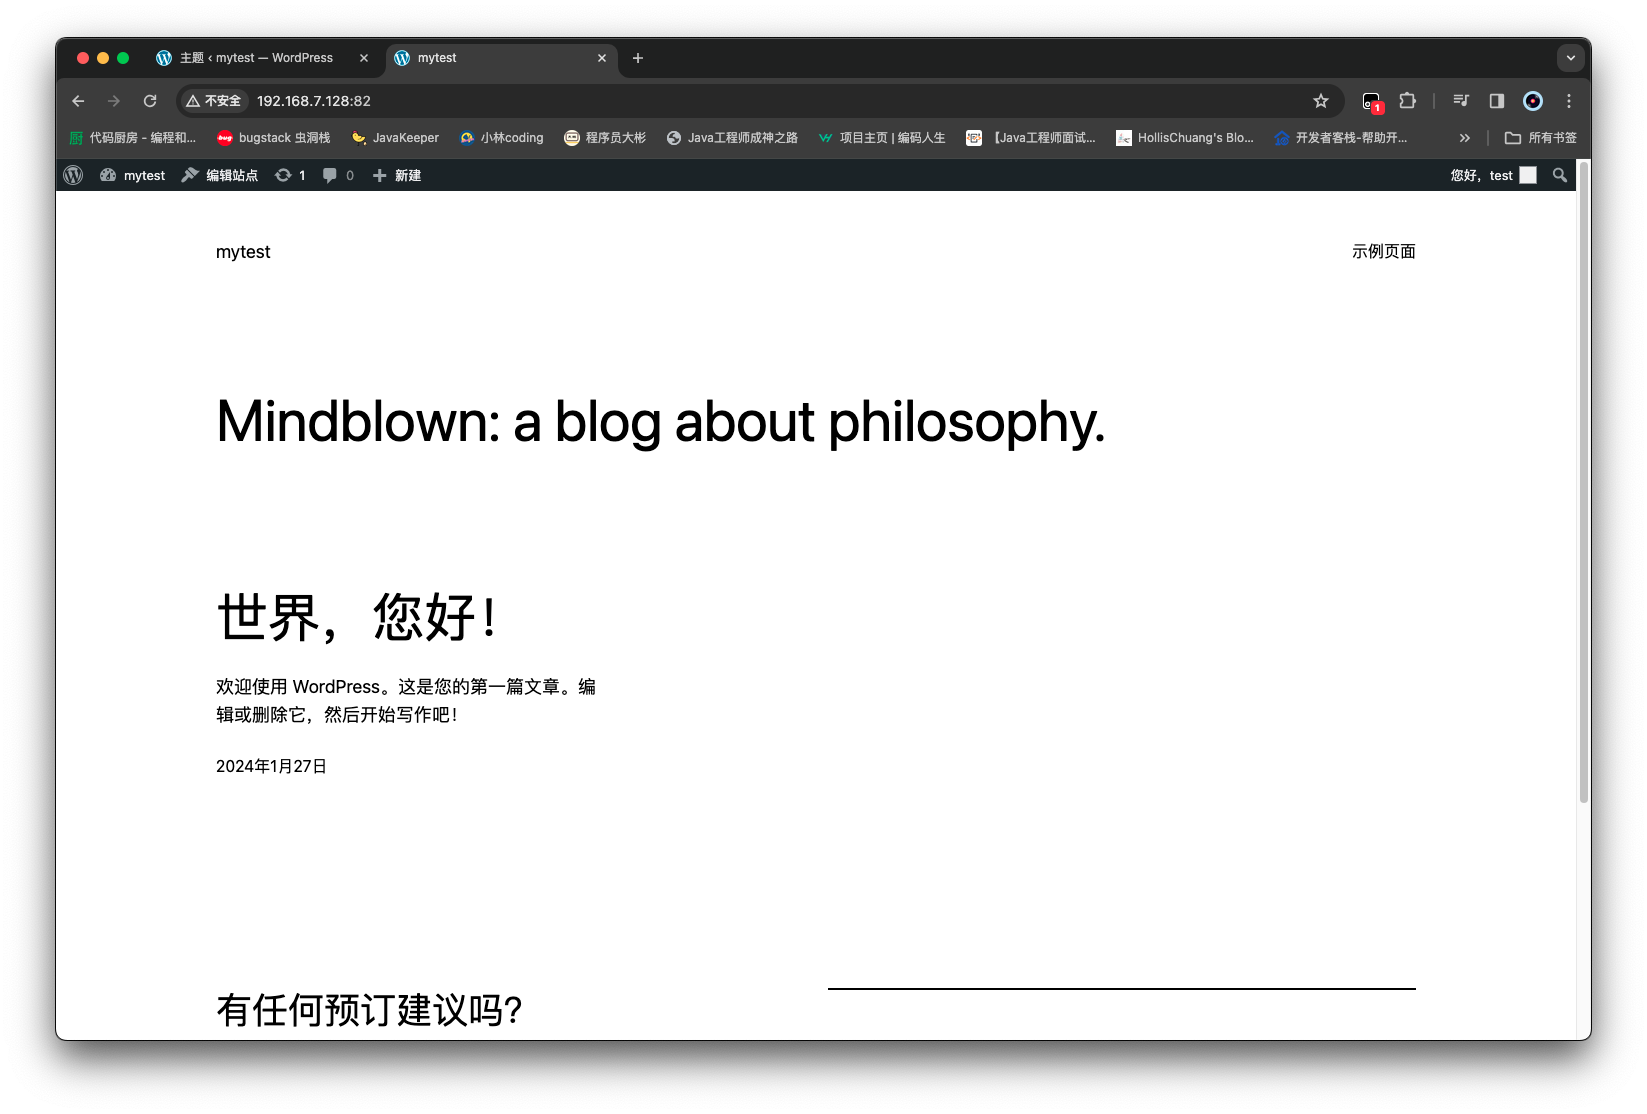Click the WordPress logo in admin bar
The width and height of the screenshot is (1647, 1114).
tap(73, 175)
